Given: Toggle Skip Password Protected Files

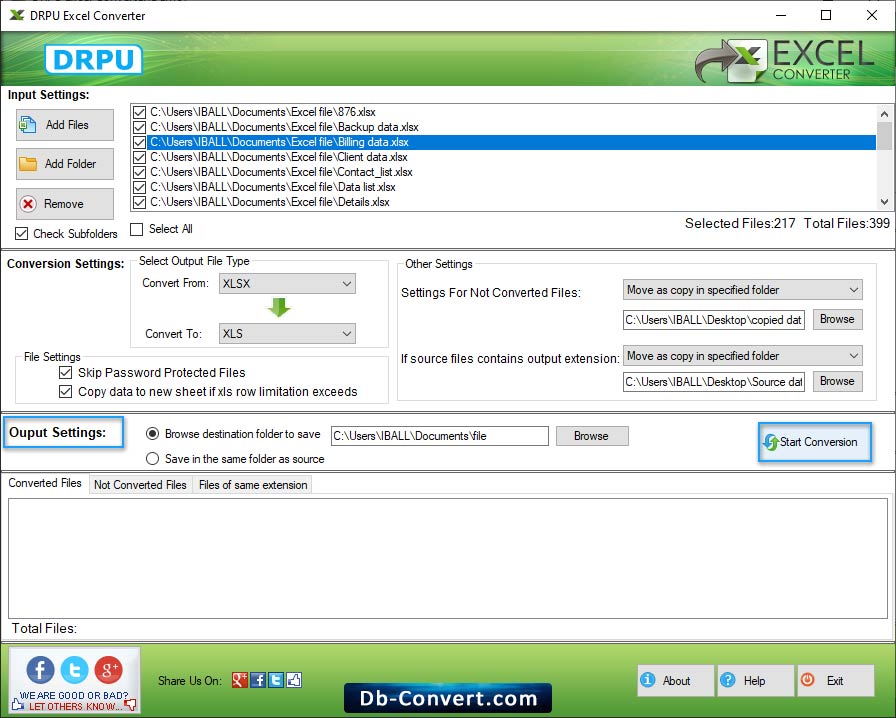Looking at the screenshot, I should click(x=66, y=373).
